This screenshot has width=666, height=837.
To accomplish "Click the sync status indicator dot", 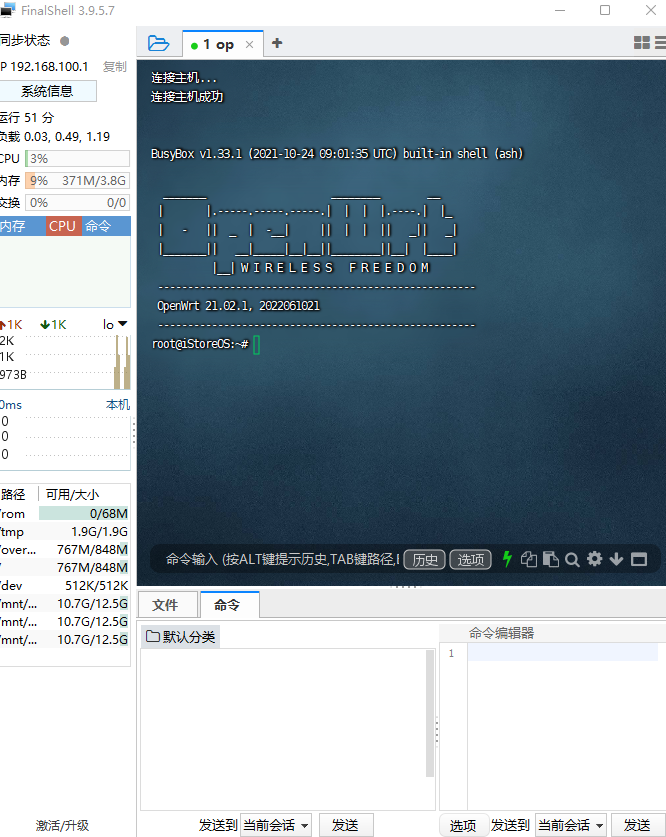I will [65, 41].
